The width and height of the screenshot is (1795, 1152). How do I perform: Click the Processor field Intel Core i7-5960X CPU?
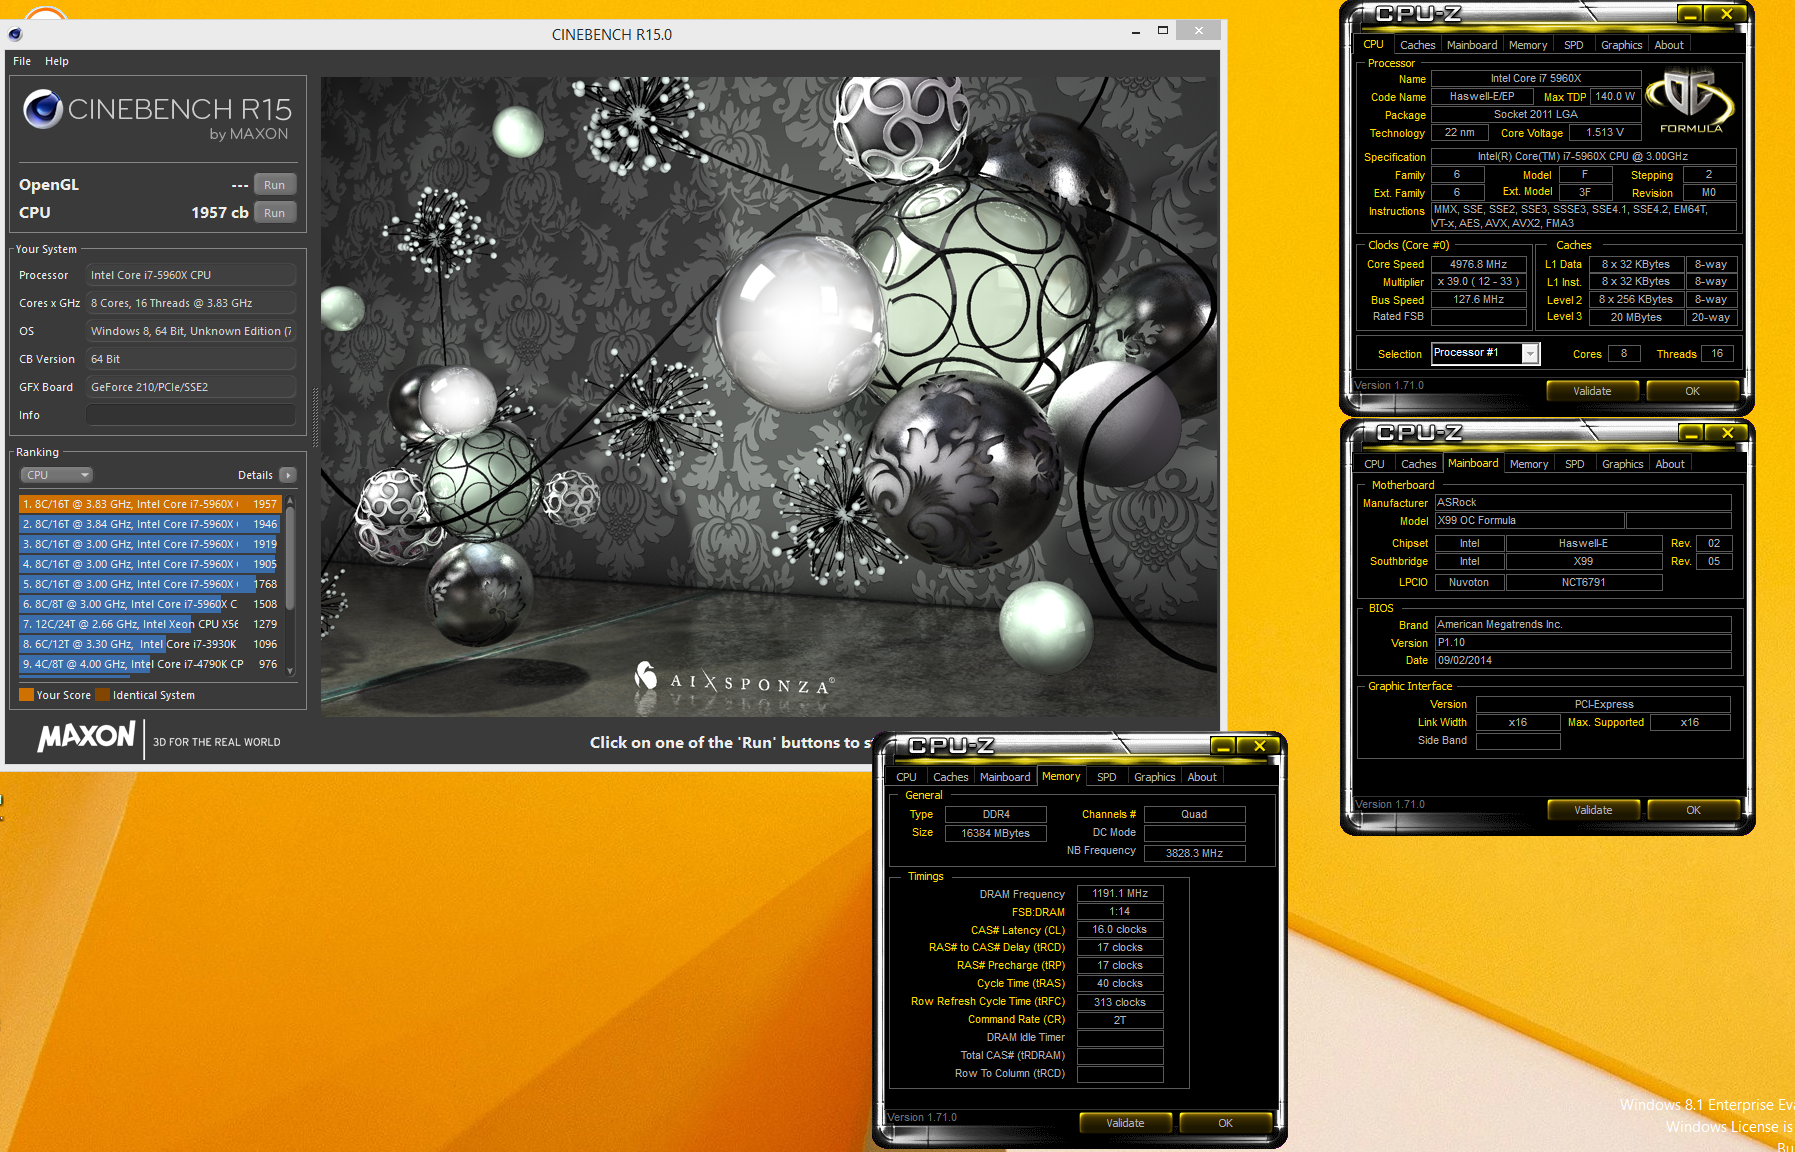[191, 275]
